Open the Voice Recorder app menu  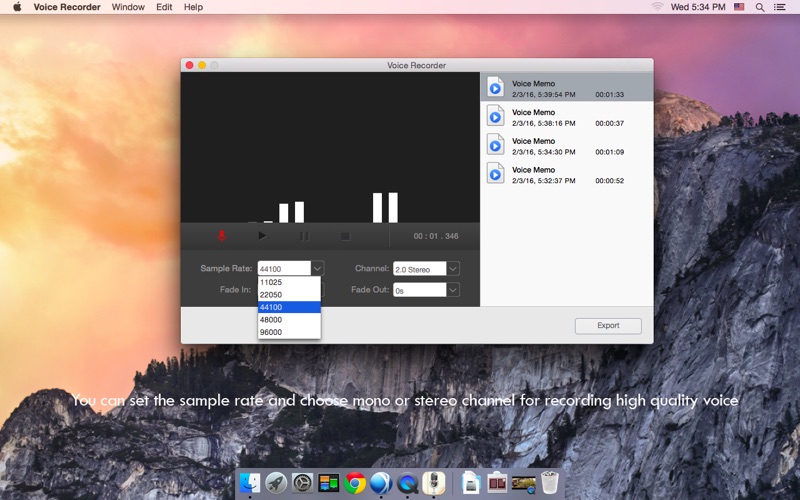(67, 7)
